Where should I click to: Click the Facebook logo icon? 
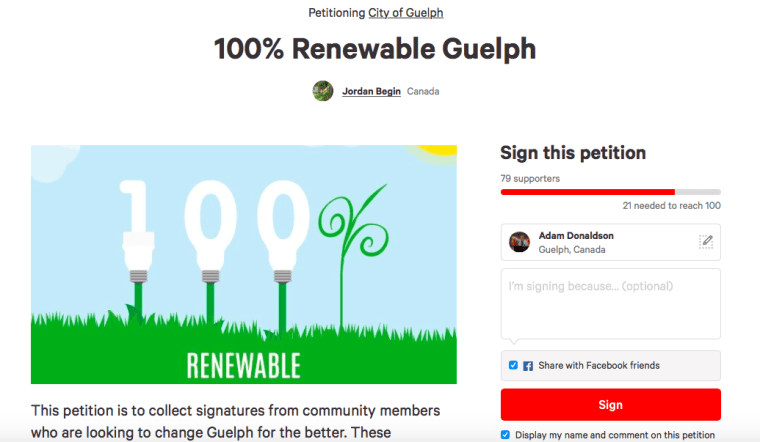528,366
